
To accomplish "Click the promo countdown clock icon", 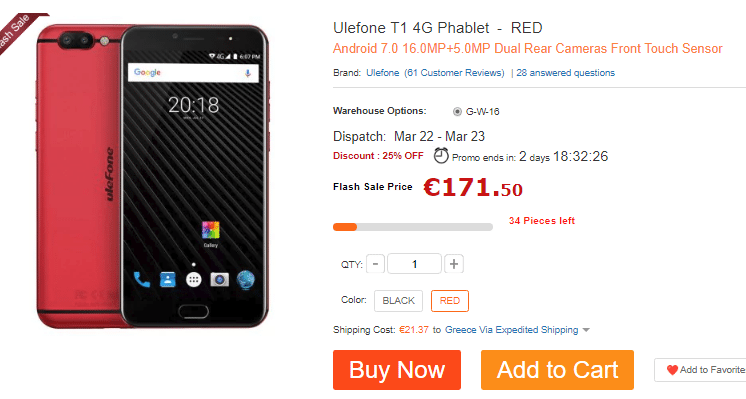I will pyautogui.click(x=441, y=156).
